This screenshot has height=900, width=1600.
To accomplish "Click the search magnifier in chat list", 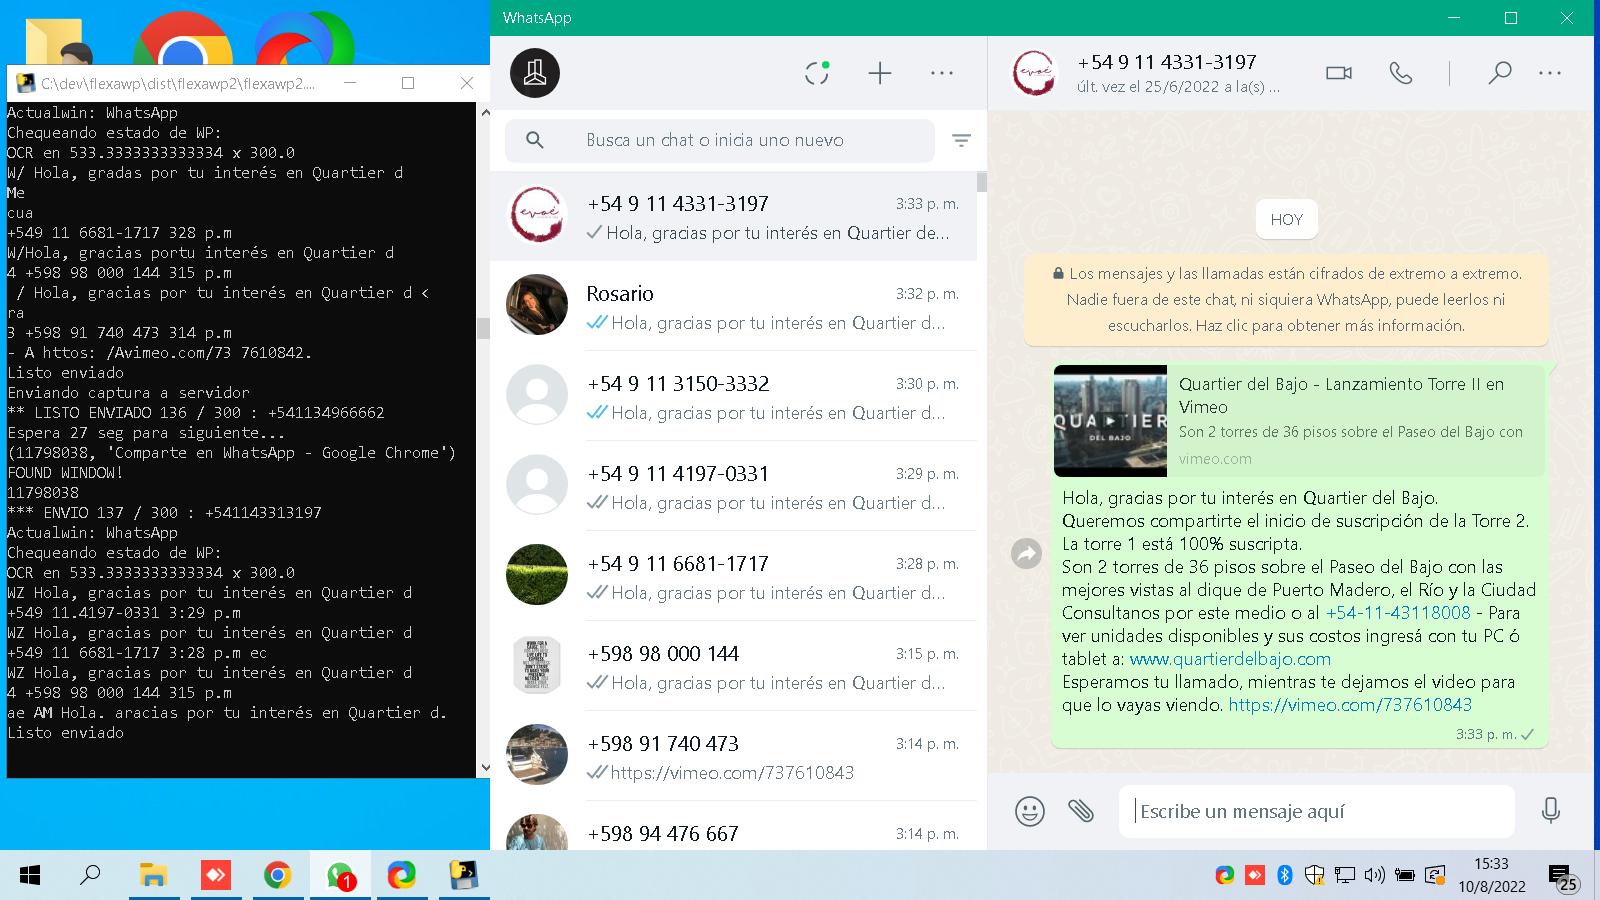I will click(535, 140).
